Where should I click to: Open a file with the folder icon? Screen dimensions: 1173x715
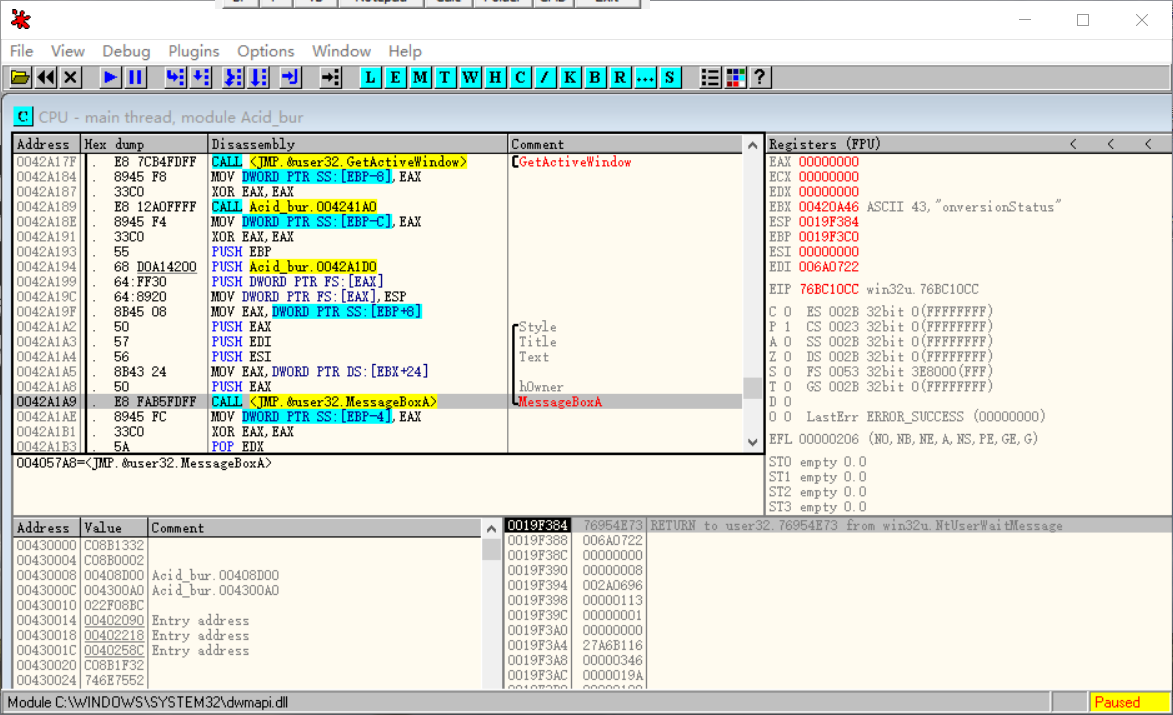coord(20,77)
